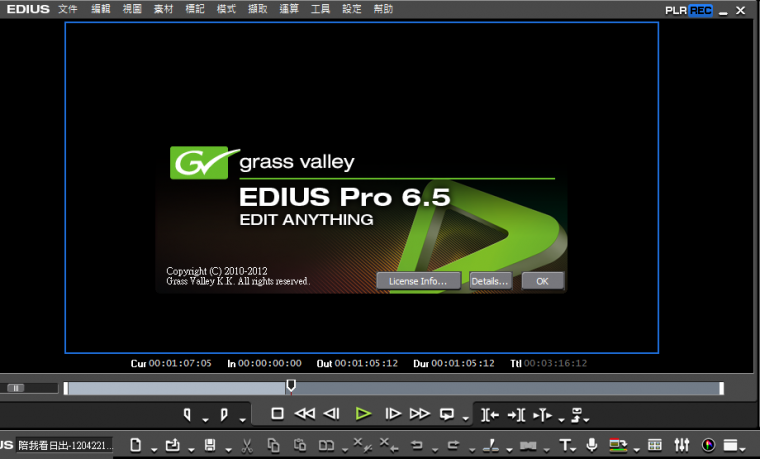Click the Out timecode 00:01:05:12
This screenshot has height=459, width=760.
click(x=366, y=363)
